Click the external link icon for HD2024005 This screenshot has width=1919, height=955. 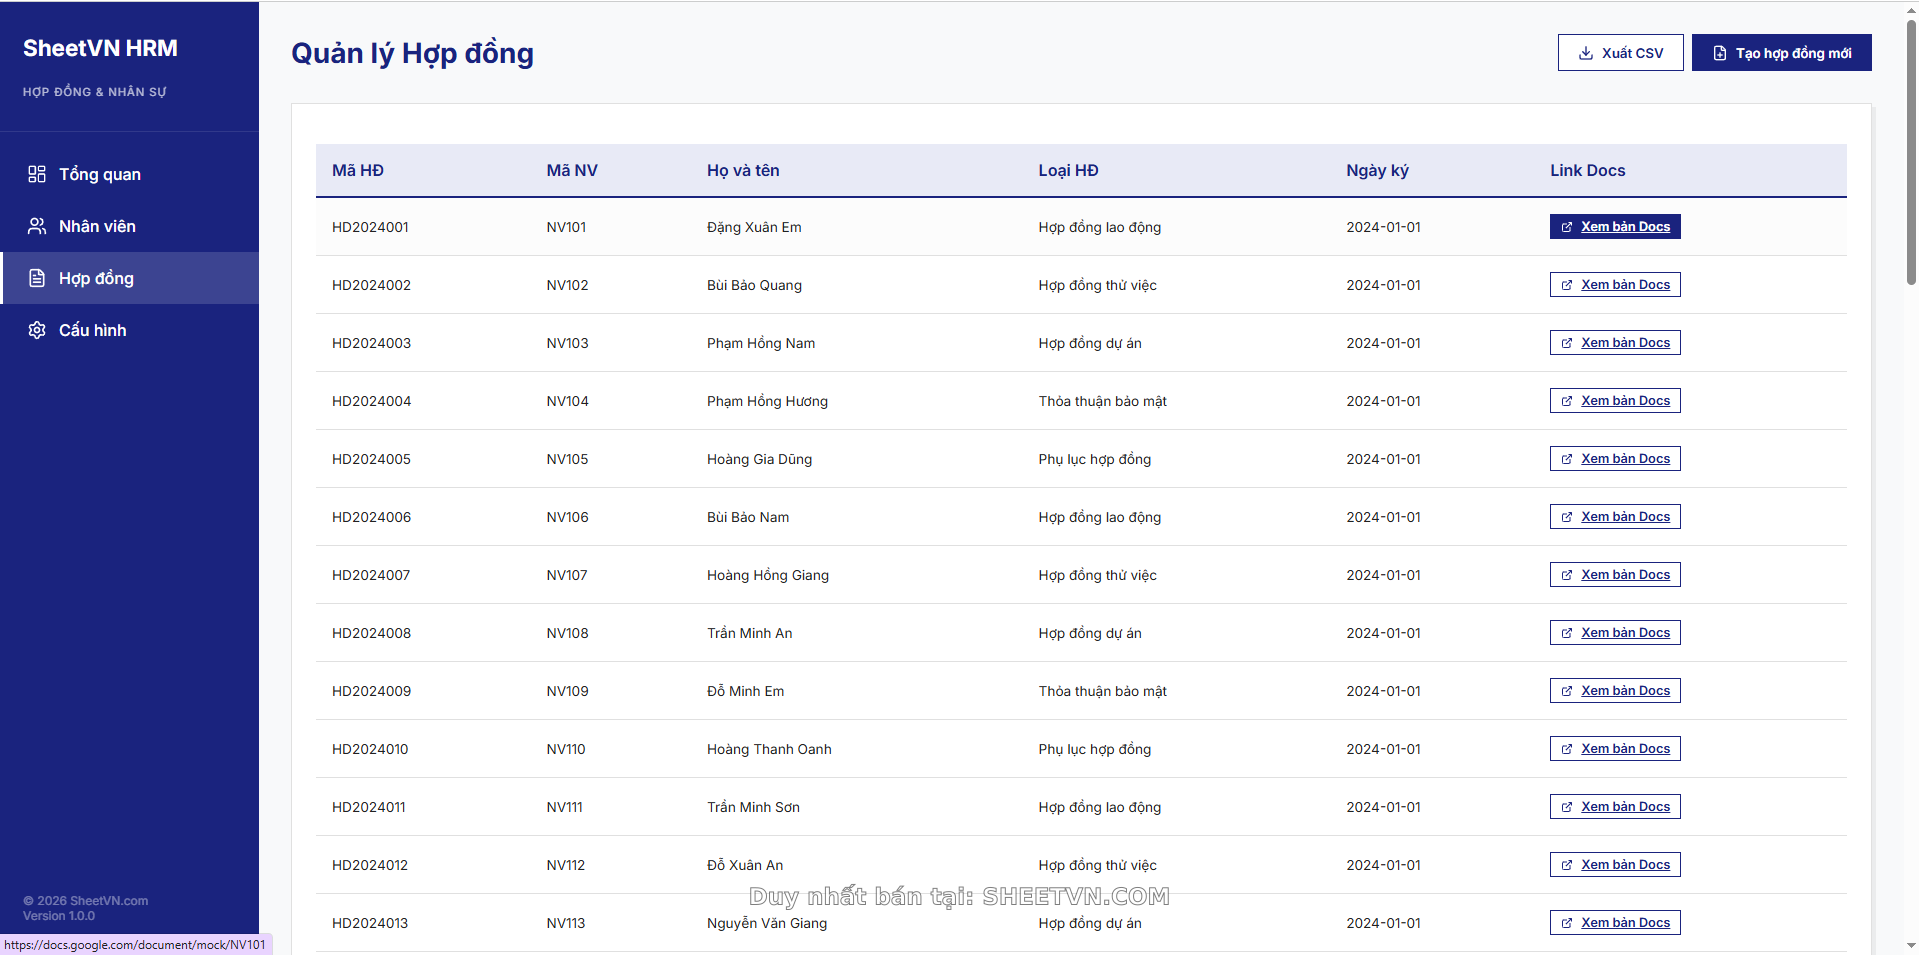(1565, 458)
